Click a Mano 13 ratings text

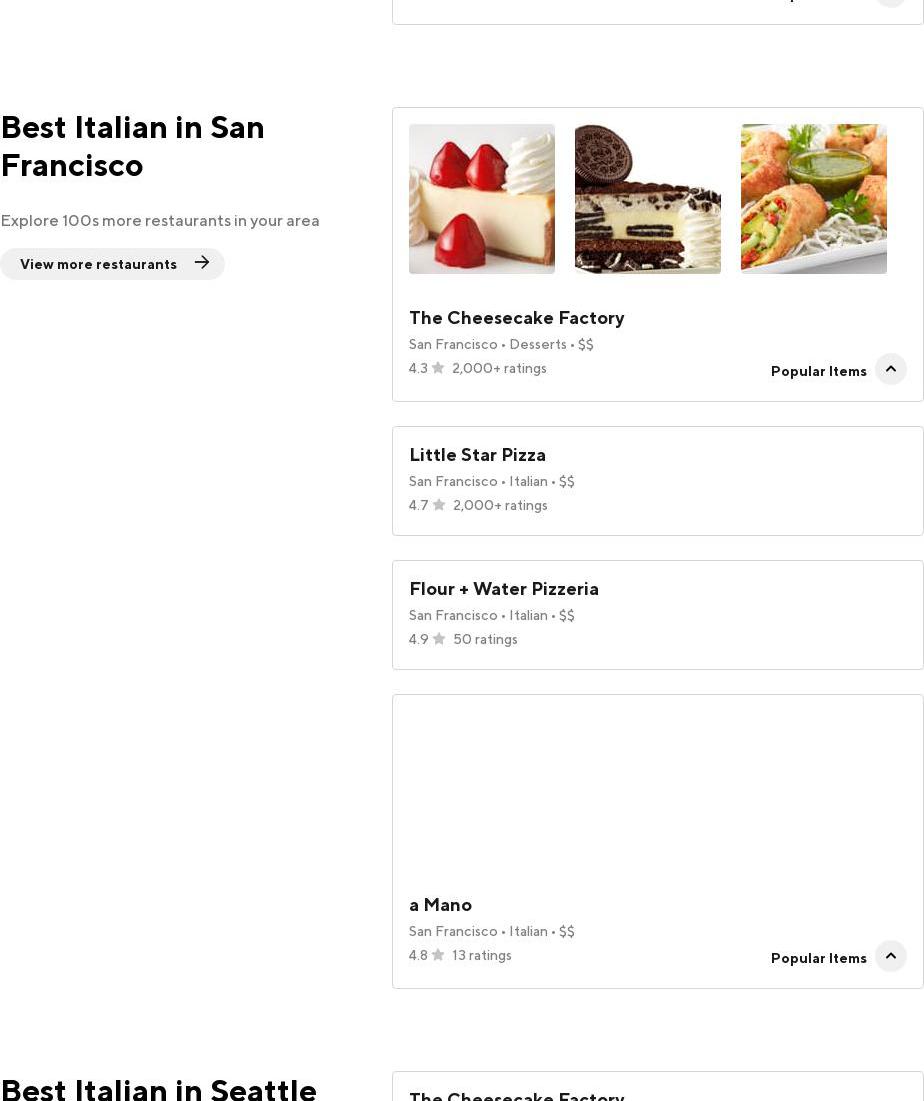pyautogui.click(x=481, y=955)
